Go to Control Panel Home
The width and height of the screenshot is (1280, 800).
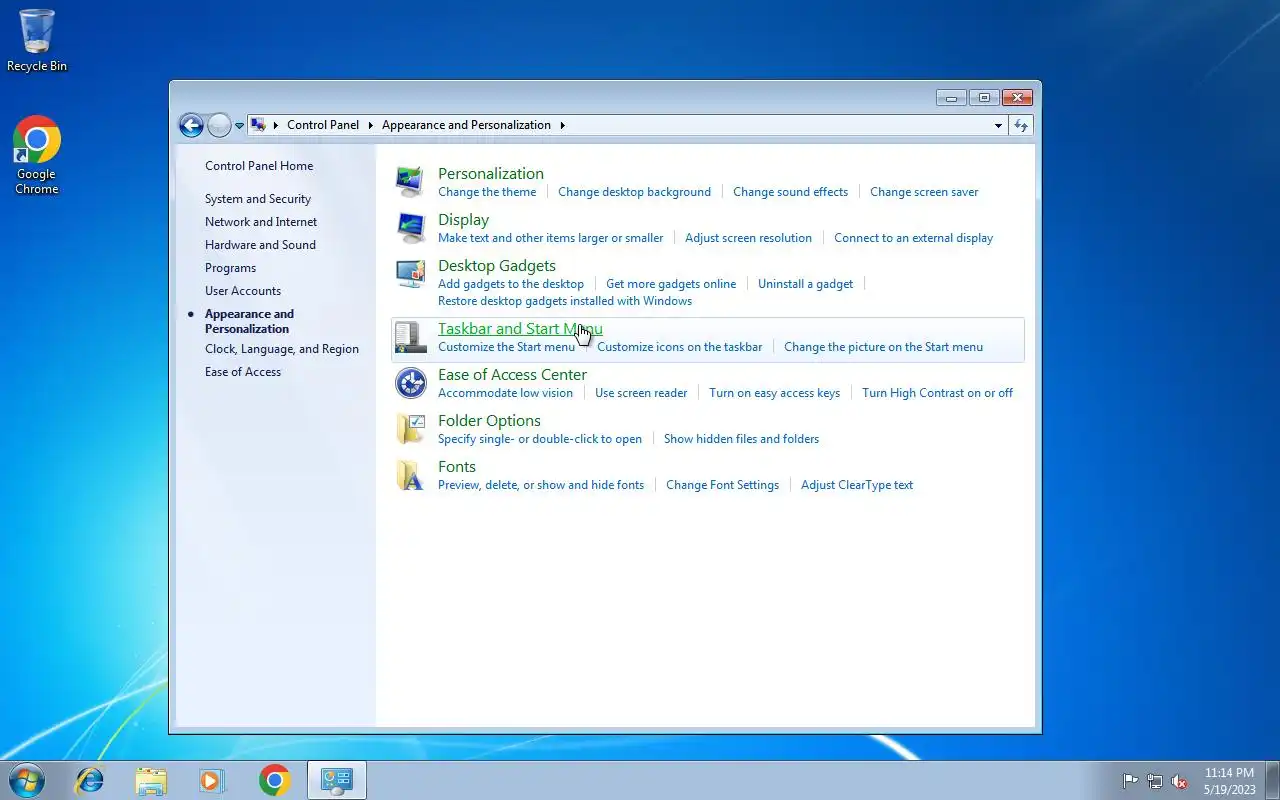[259, 166]
